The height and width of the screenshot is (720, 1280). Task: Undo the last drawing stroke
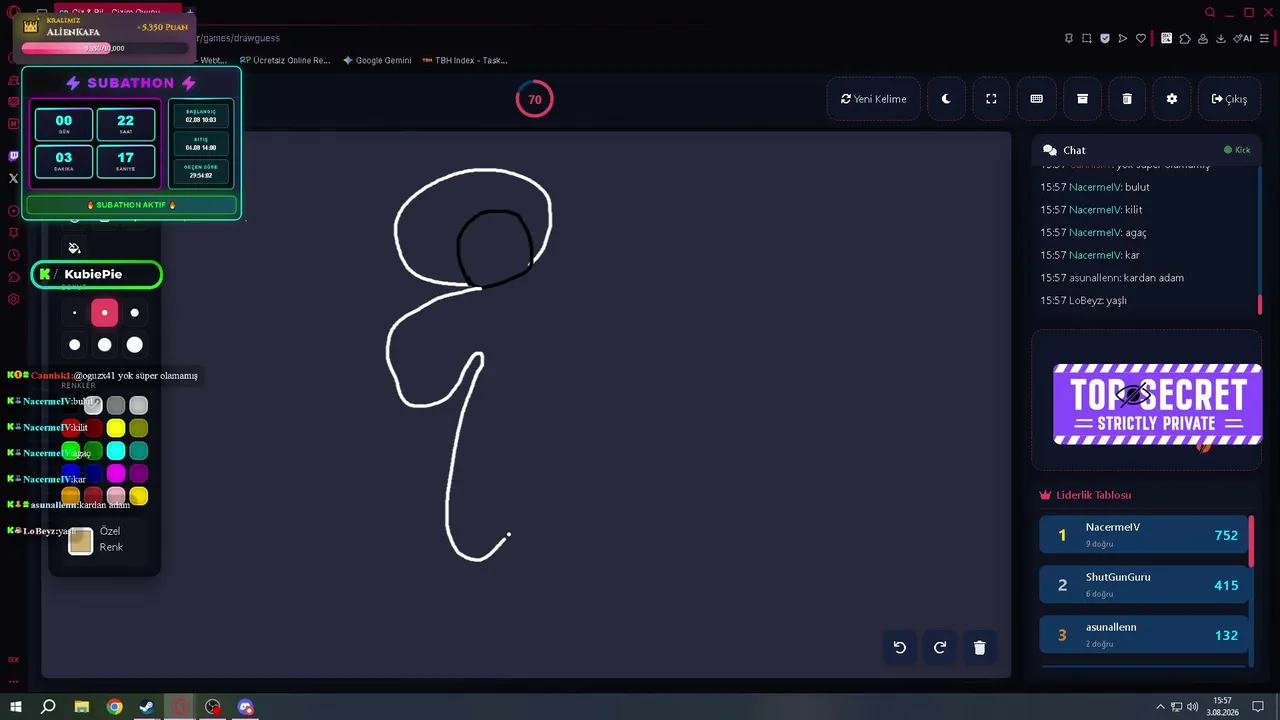(x=900, y=647)
